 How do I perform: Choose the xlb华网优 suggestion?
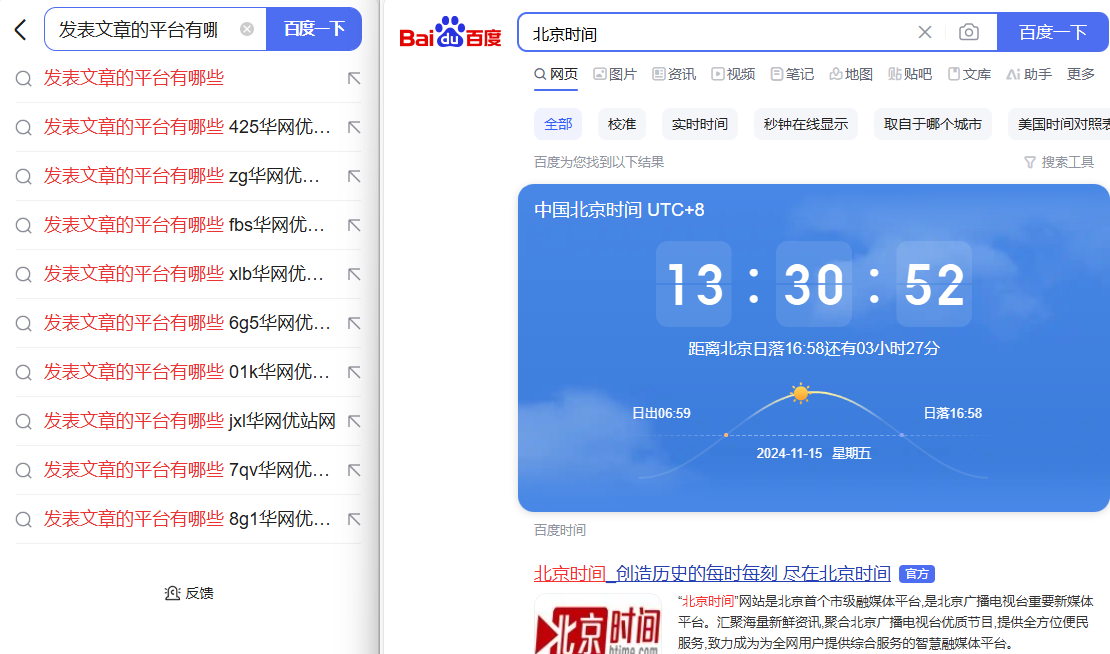184,274
